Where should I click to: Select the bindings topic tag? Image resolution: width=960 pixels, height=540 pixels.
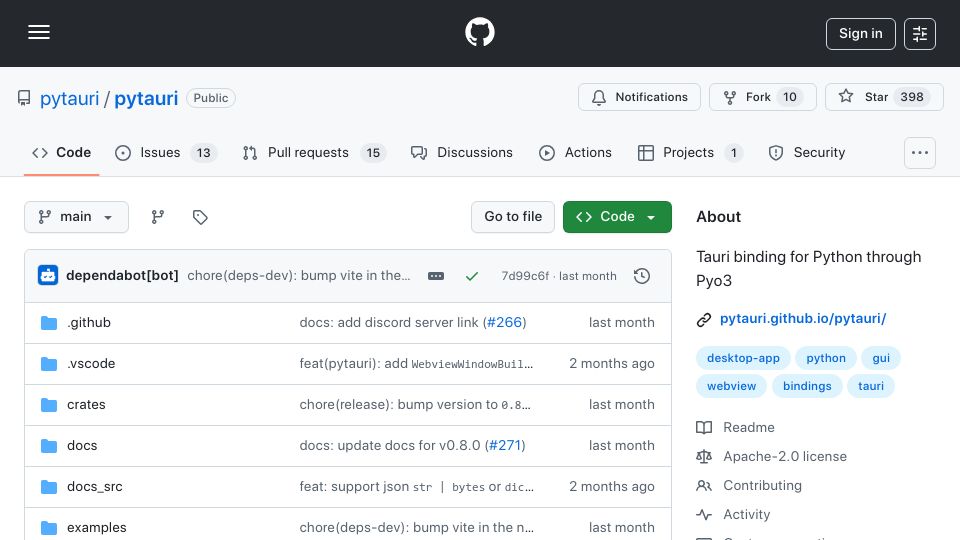(x=807, y=386)
